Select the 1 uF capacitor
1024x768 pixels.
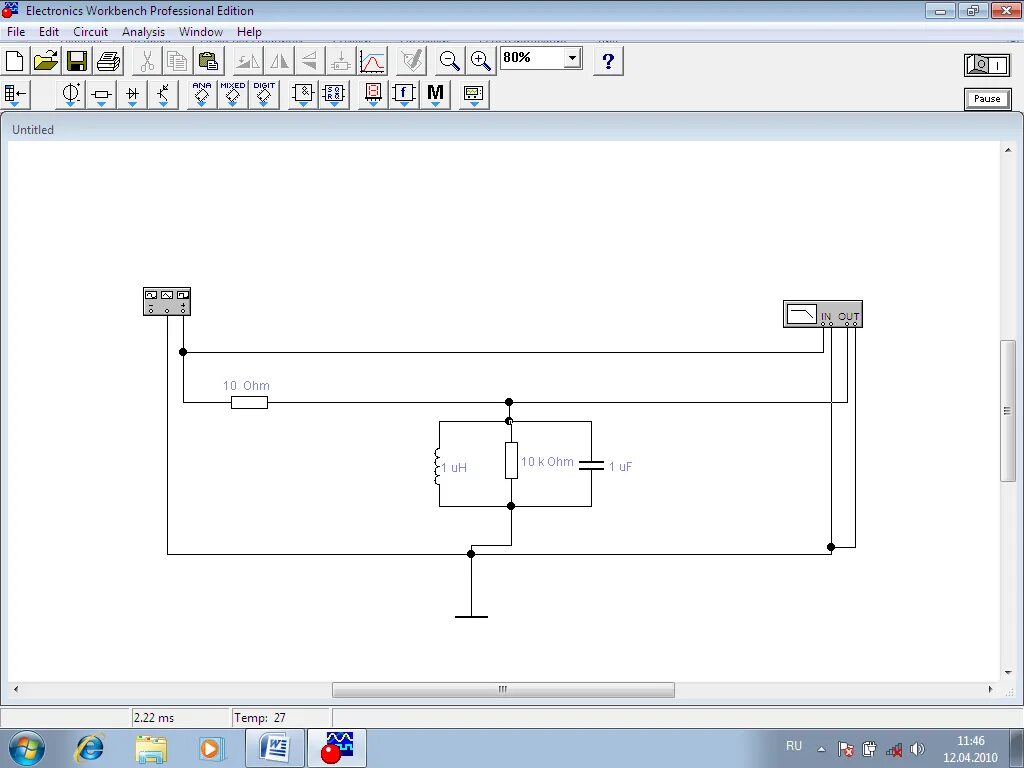click(x=592, y=465)
